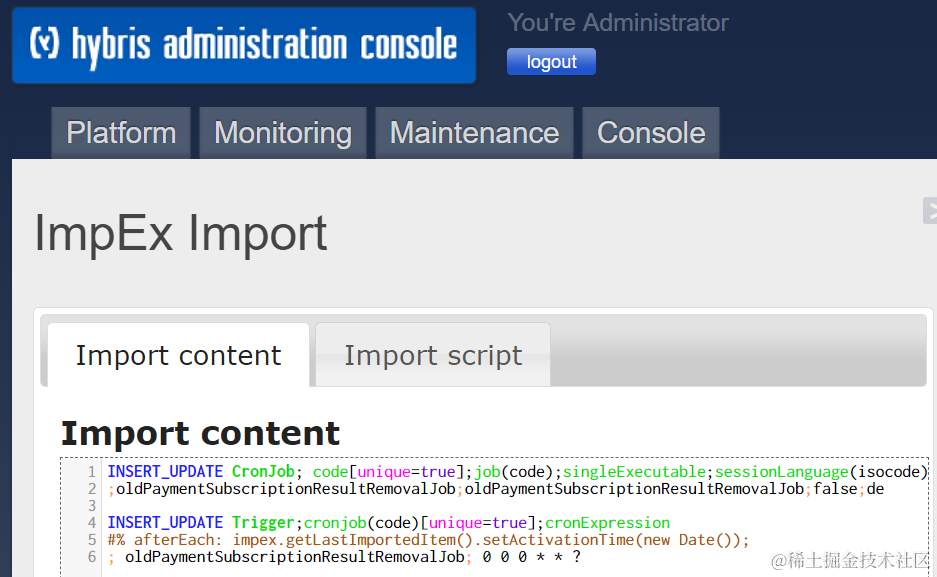Click the "Import content" bold section heading
Image resolution: width=937 pixels, height=577 pixels.
tap(200, 433)
